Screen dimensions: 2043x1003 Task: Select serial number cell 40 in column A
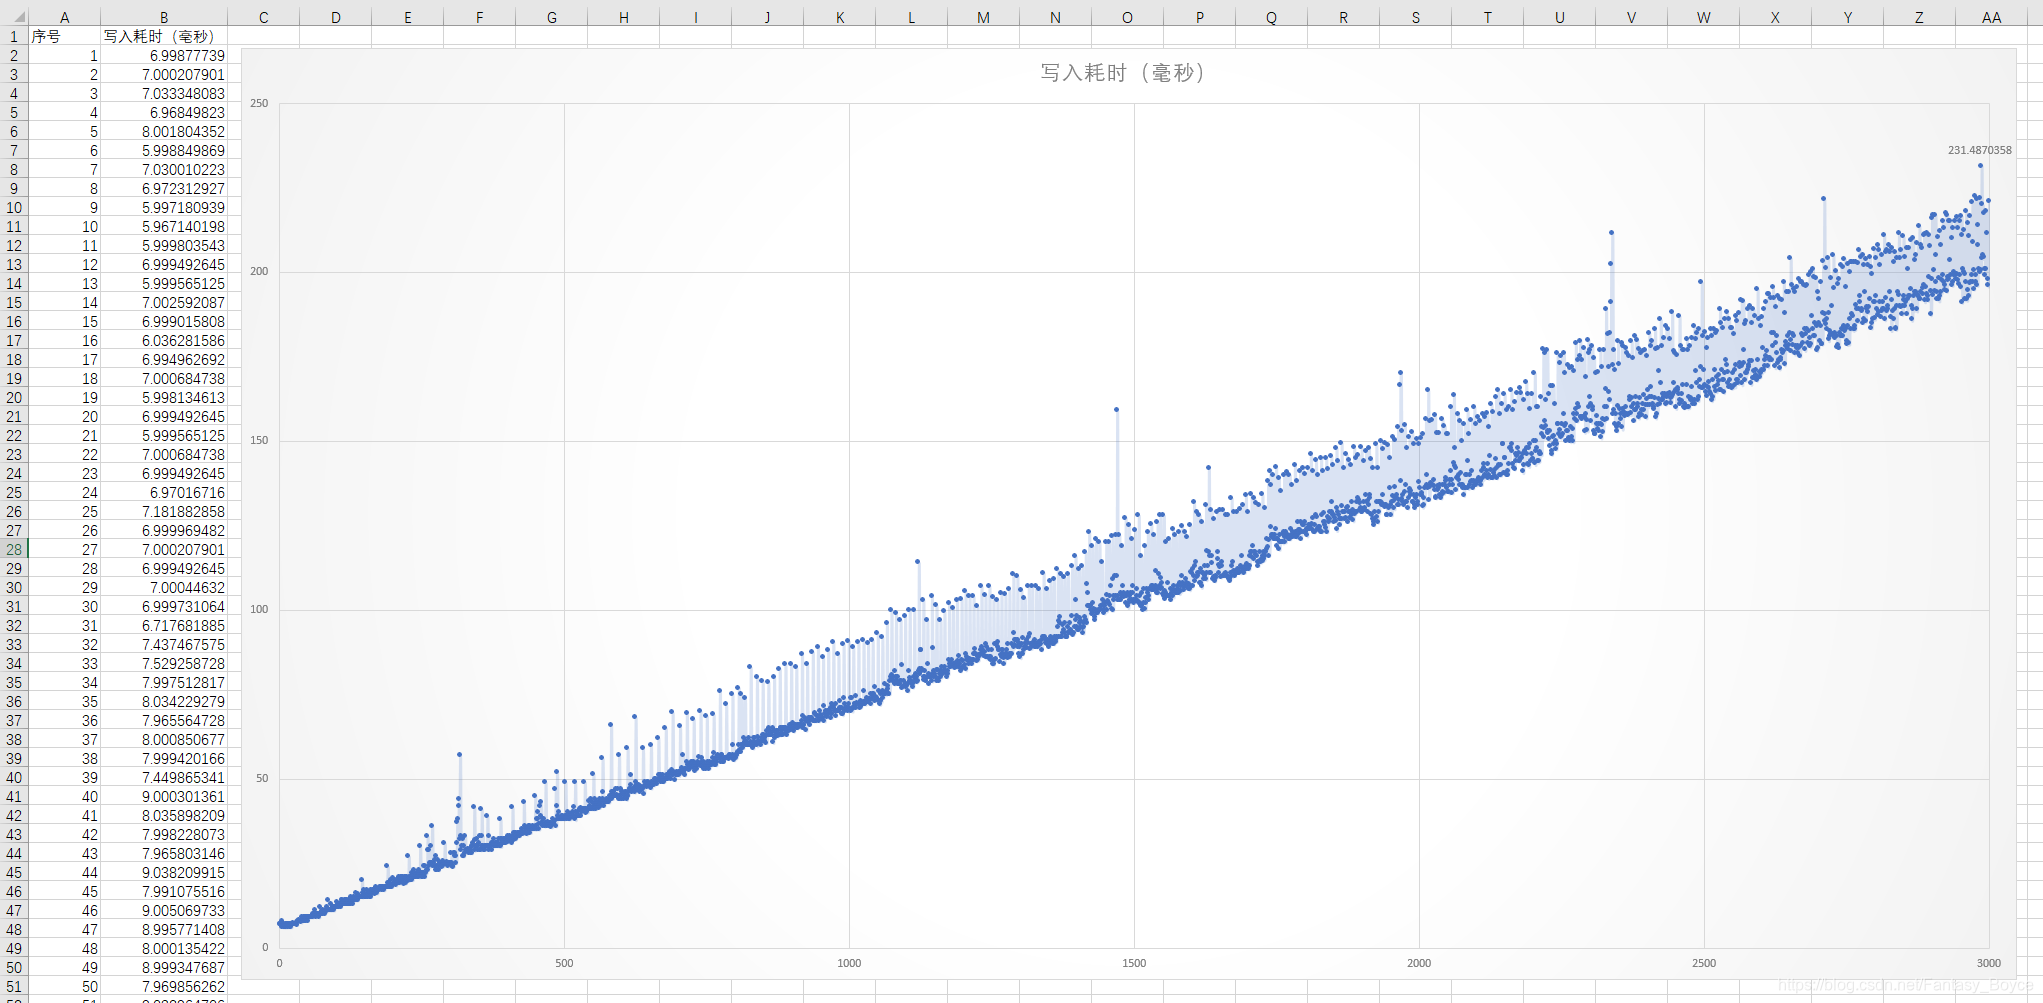click(64, 796)
